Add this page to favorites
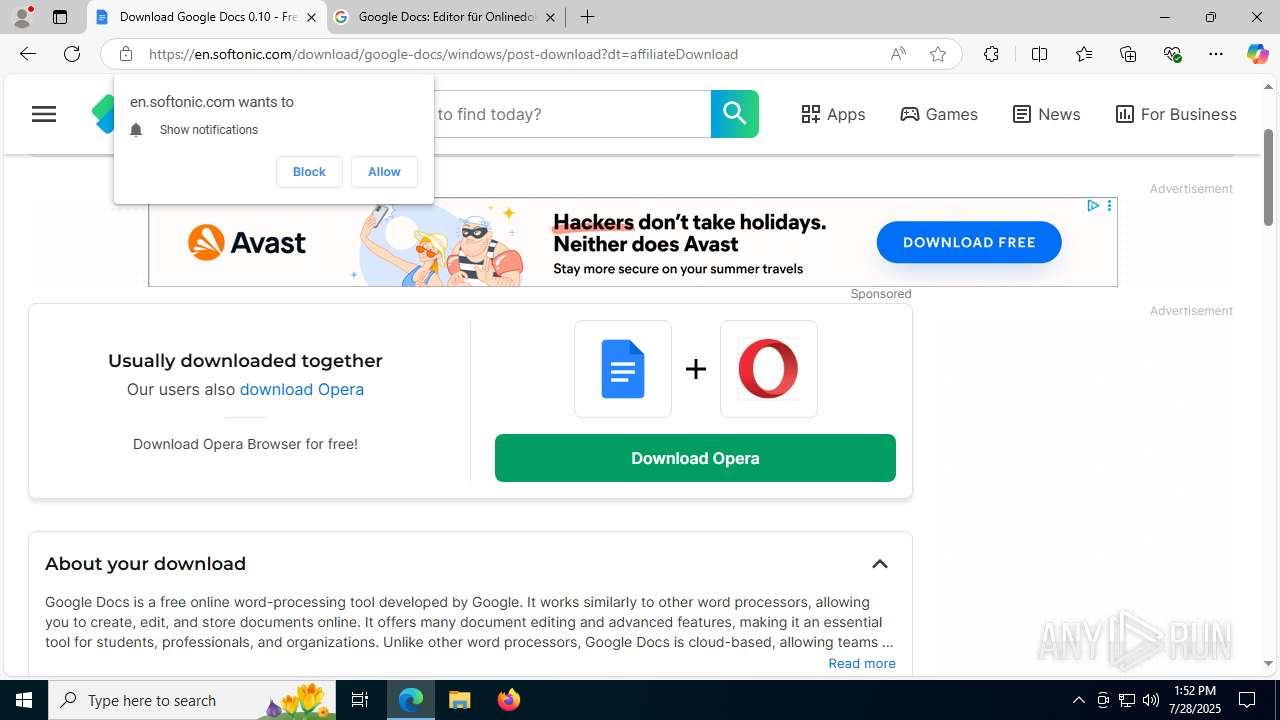1280x720 pixels. (x=938, y=54)
